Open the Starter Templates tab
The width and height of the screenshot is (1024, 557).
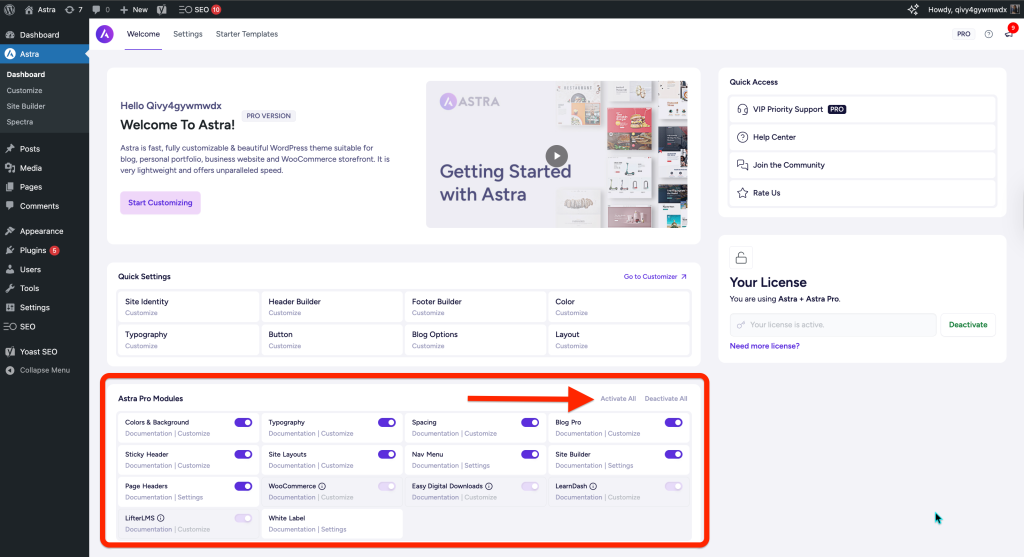click(x=246, y=34)
